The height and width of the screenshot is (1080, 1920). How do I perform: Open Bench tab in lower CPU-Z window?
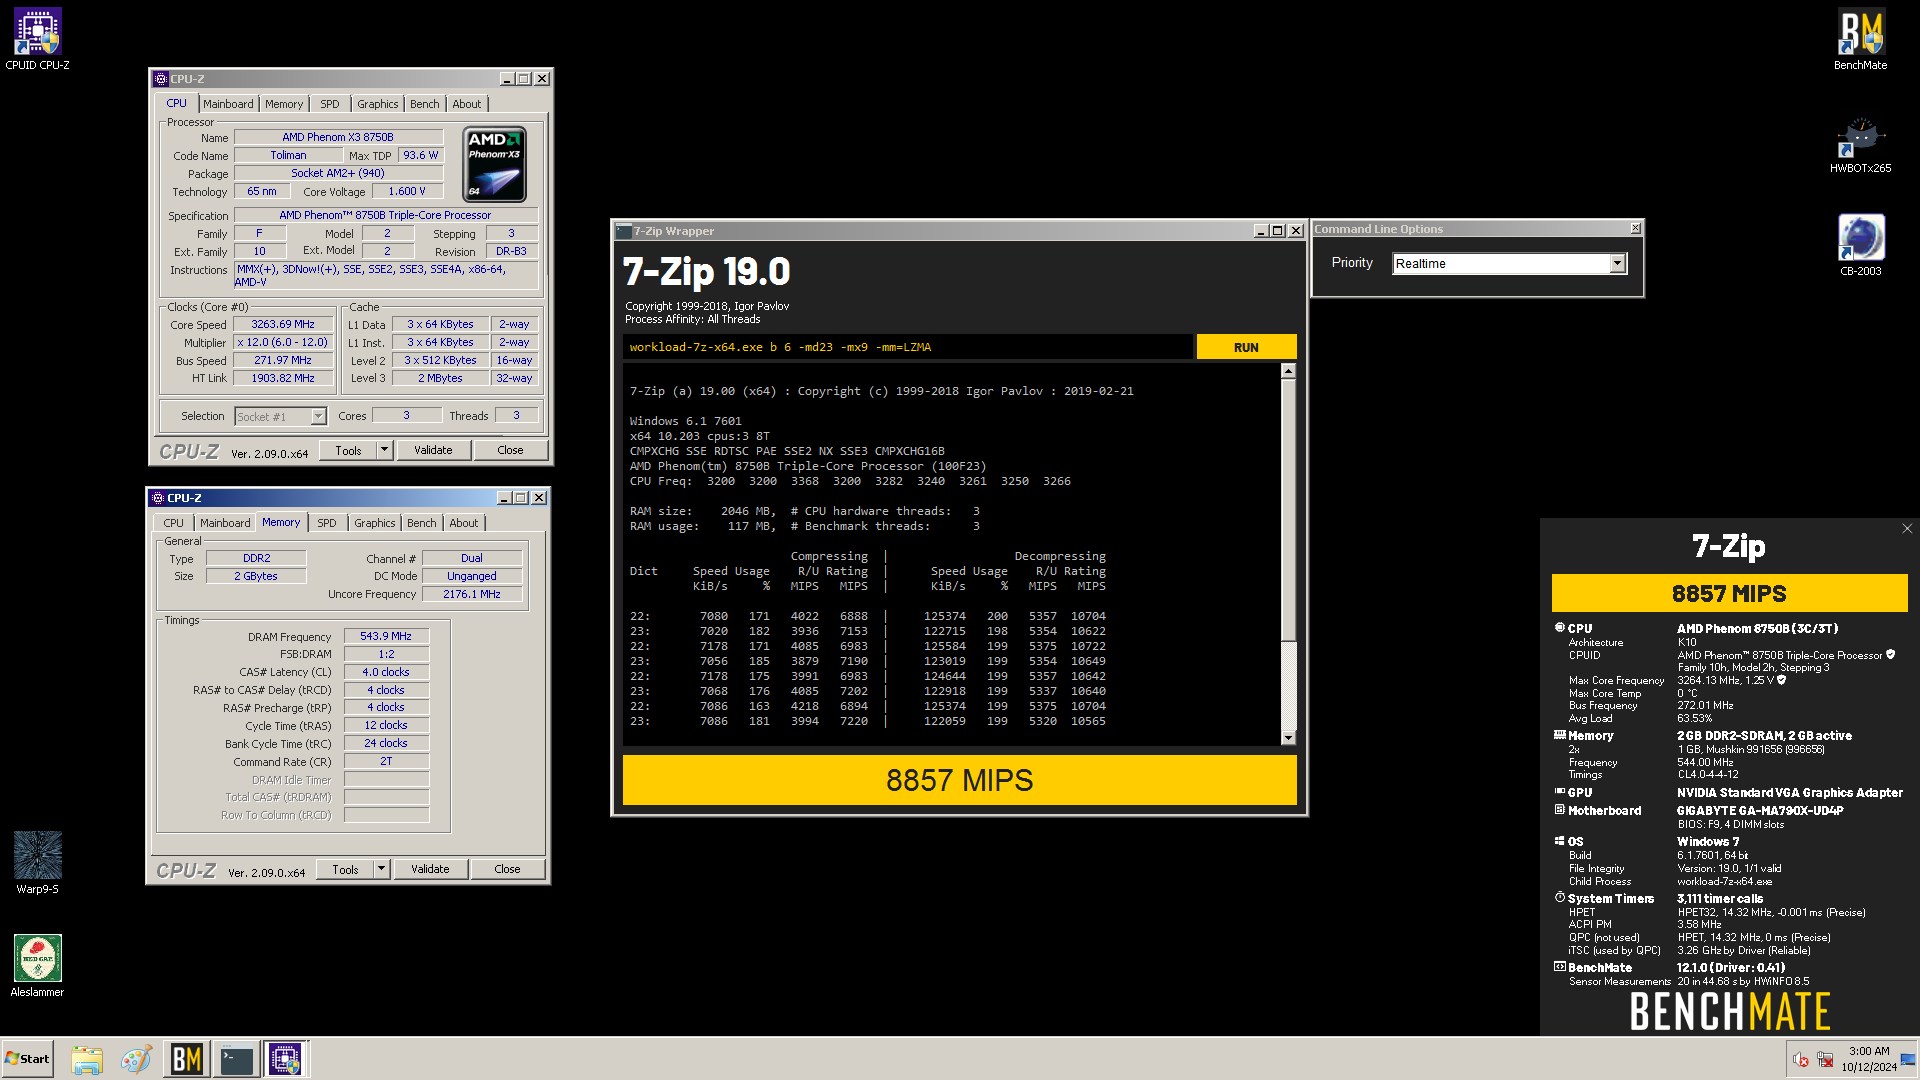pyautogui.click(x=422, y=523)
